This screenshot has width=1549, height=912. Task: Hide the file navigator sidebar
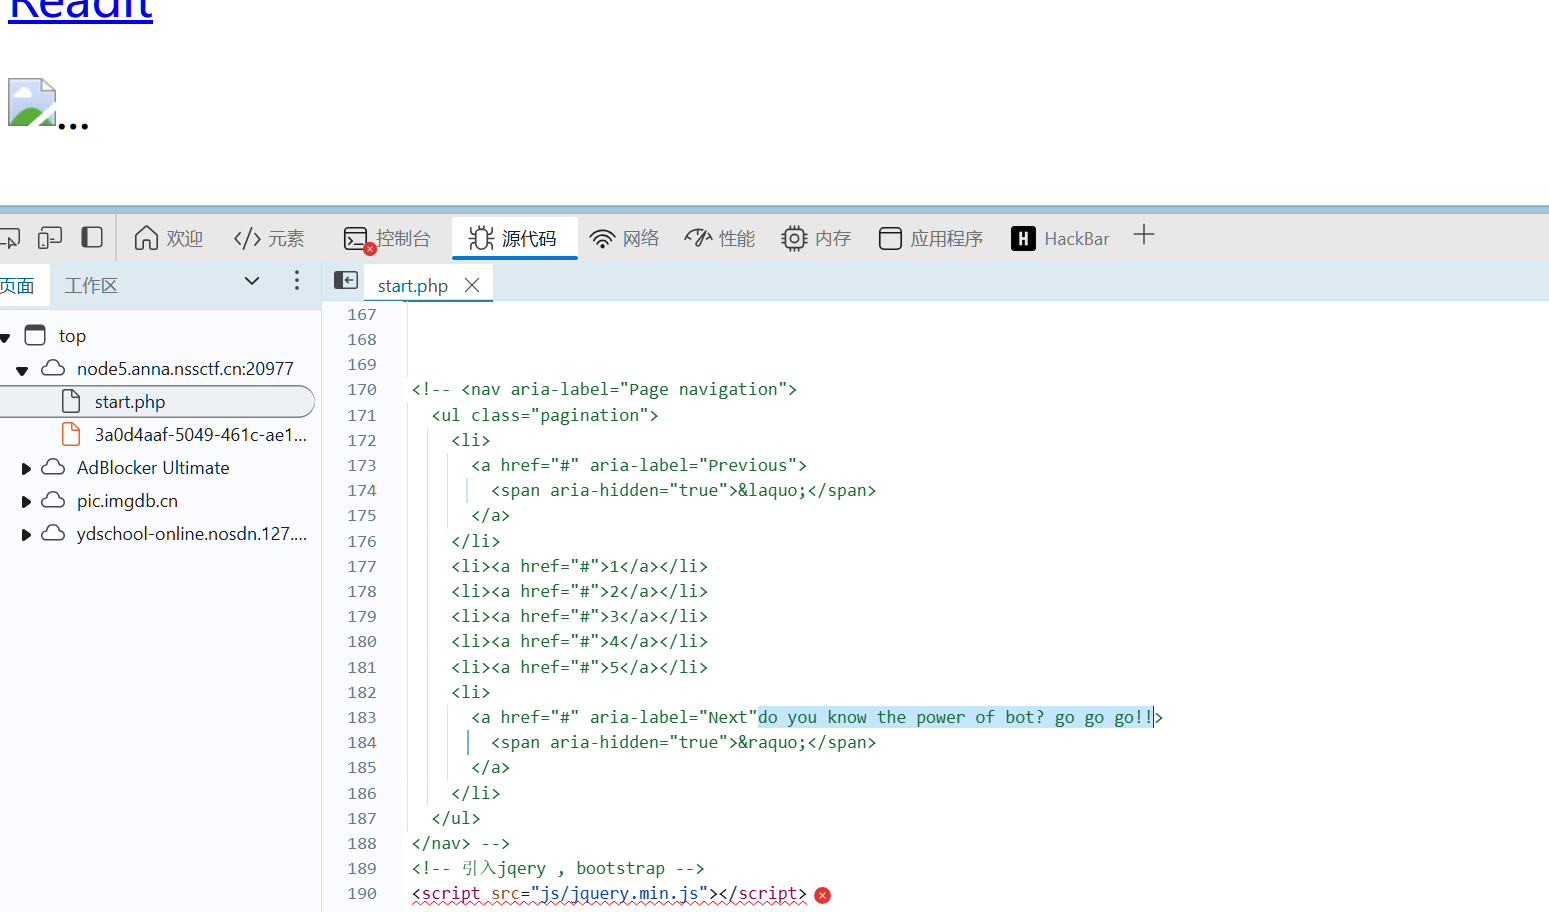346,281
